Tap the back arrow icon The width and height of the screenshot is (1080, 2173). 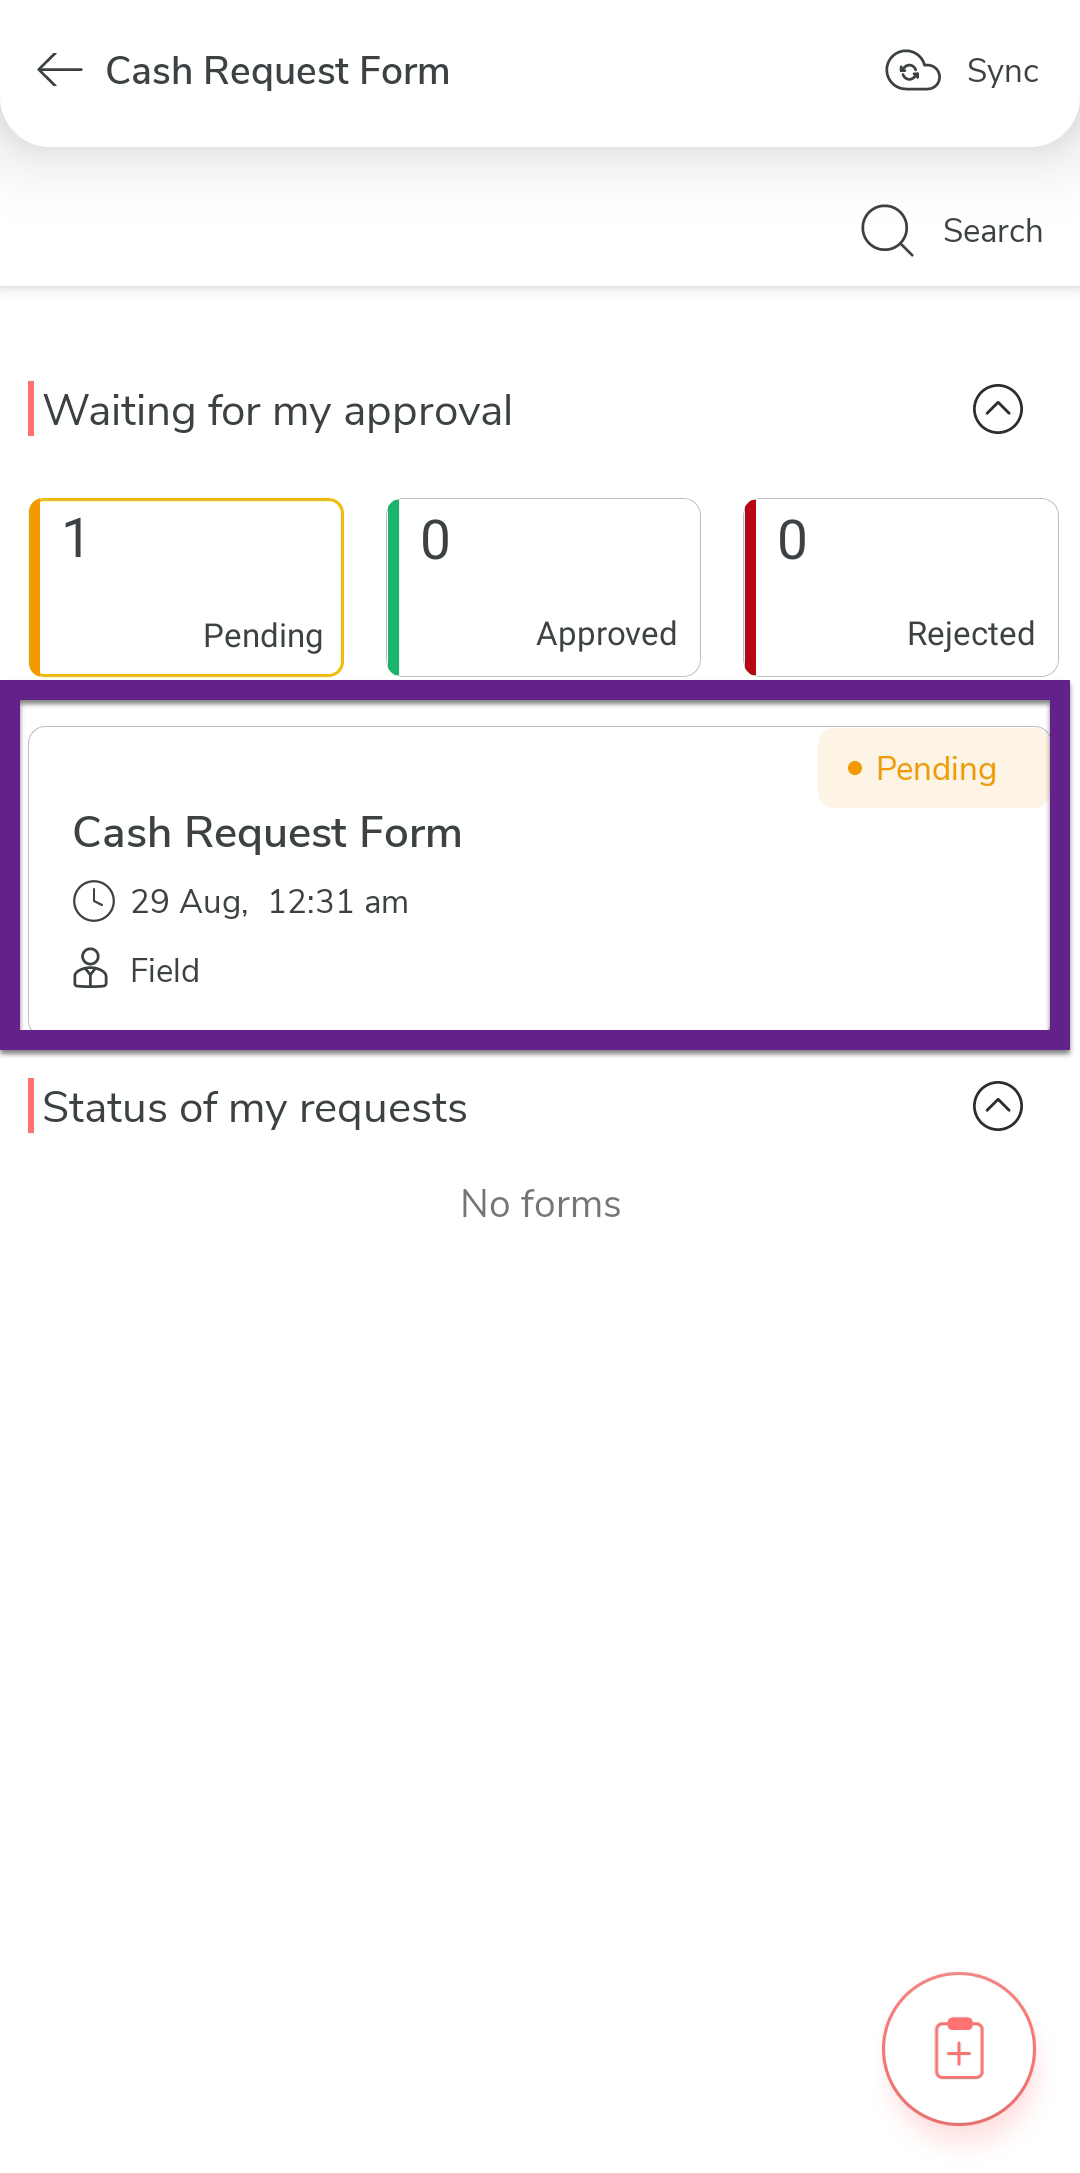coord(59,71)
